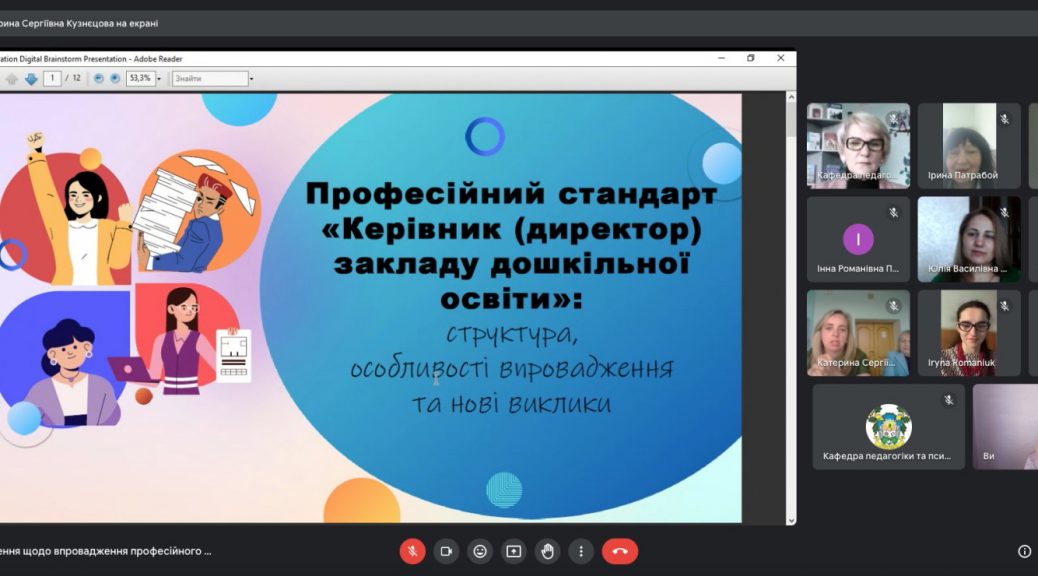Select Ірина Патрабой participant tile
Viewport: 1038px width, 576px height.
coord(969,146)
